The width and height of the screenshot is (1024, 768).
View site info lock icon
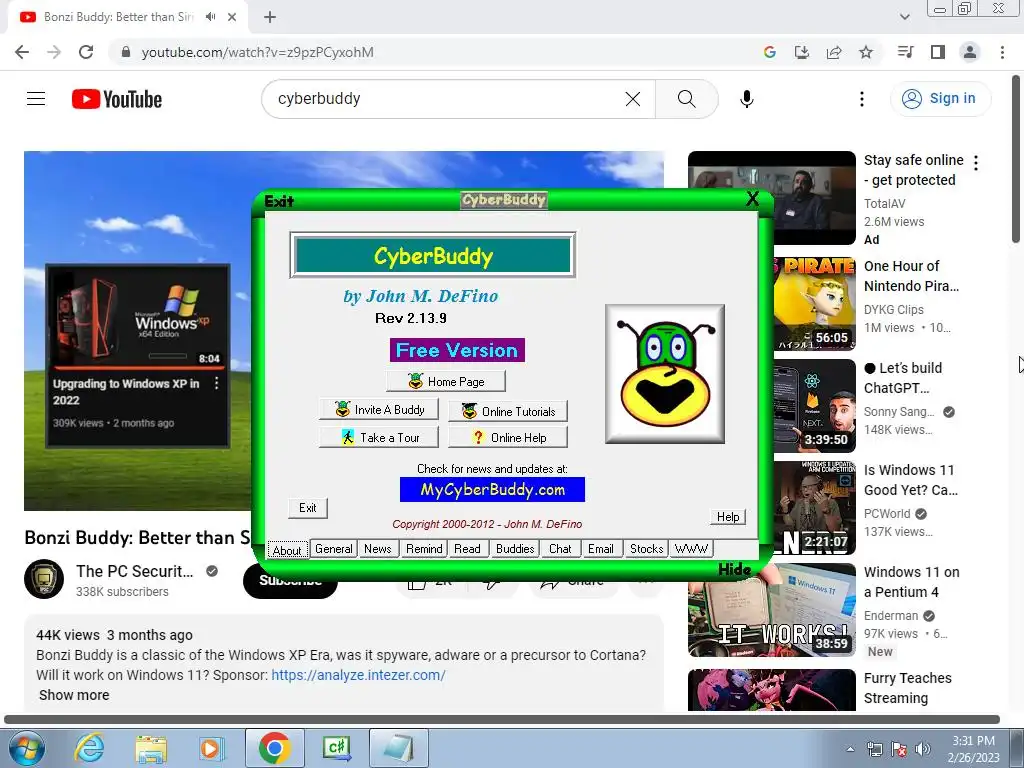(126, 52)
